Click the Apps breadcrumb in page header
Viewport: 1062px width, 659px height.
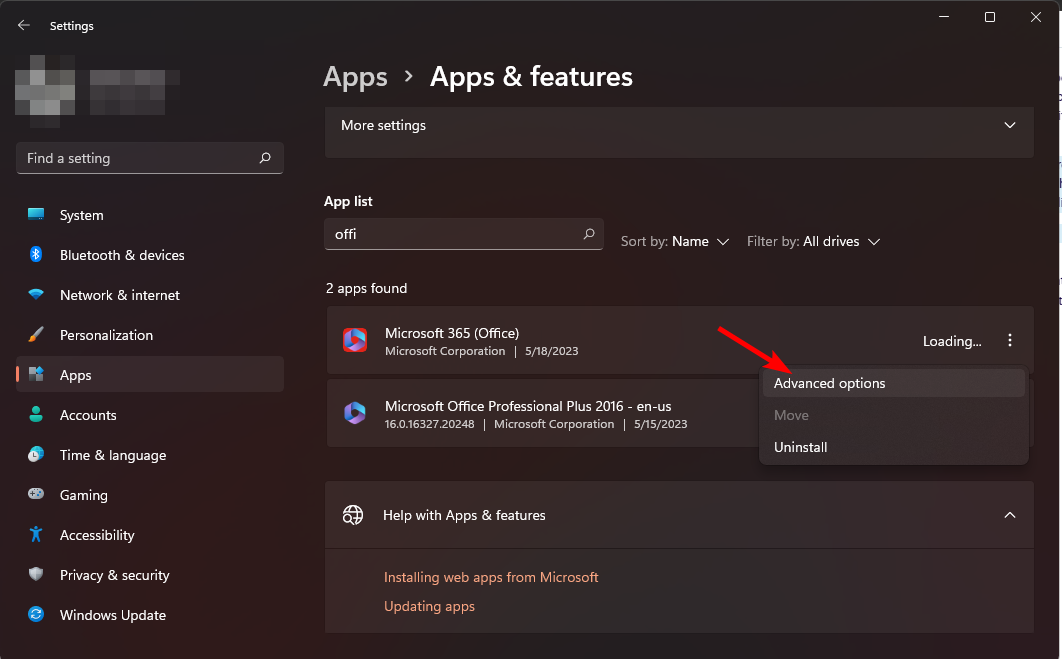point(355,77)
